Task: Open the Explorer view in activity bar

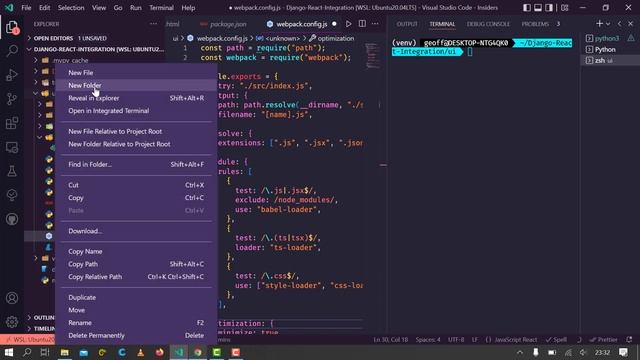Action: 12,28
